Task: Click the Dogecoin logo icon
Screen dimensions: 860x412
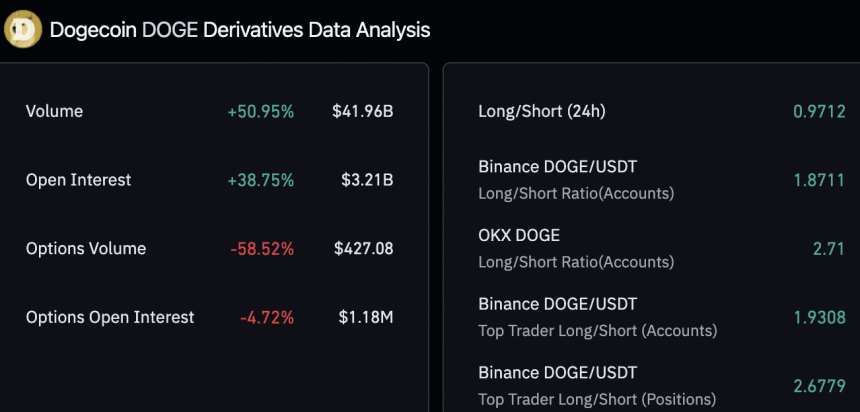Action: click(23, 30)
